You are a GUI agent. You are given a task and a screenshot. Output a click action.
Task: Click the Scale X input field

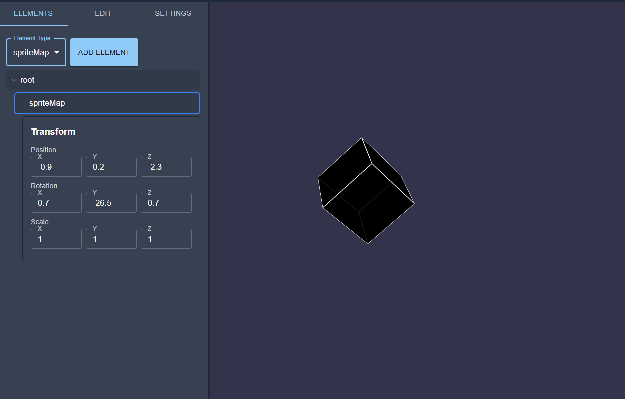pos(56,239)
